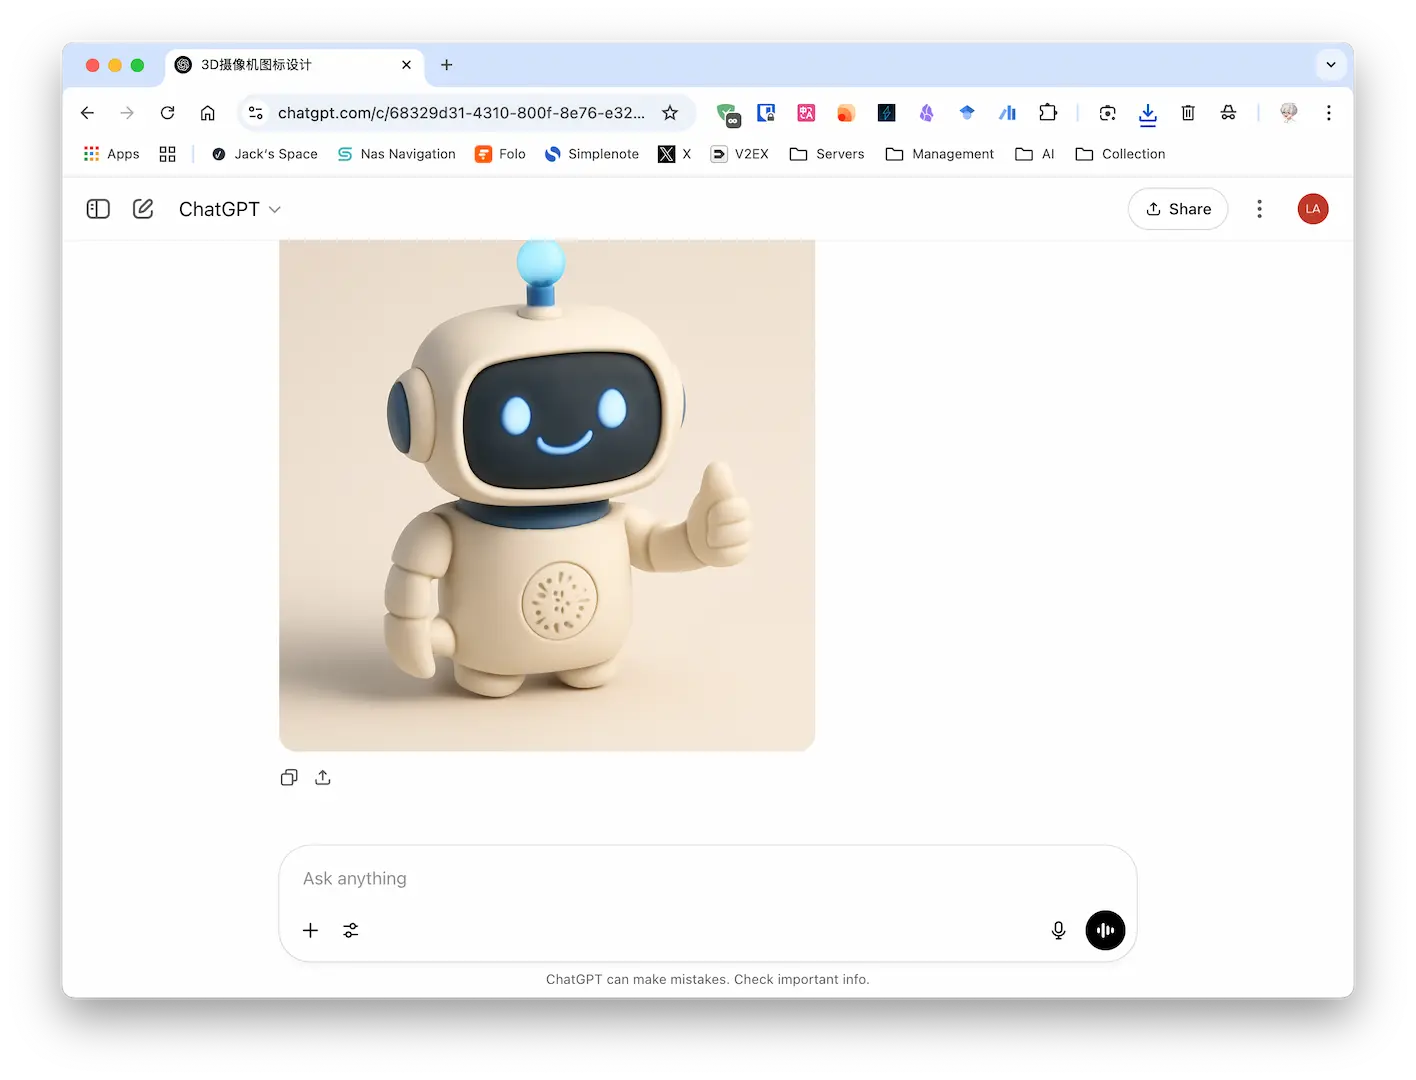The height and width of the screenshot is (1080, 1416).
Task: Click the Share button
Action: coord(1178,209)
